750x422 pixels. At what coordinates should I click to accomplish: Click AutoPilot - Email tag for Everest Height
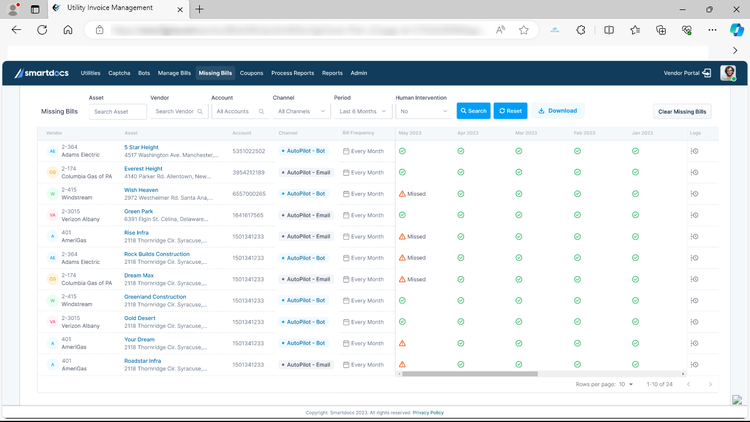[306, 172]
